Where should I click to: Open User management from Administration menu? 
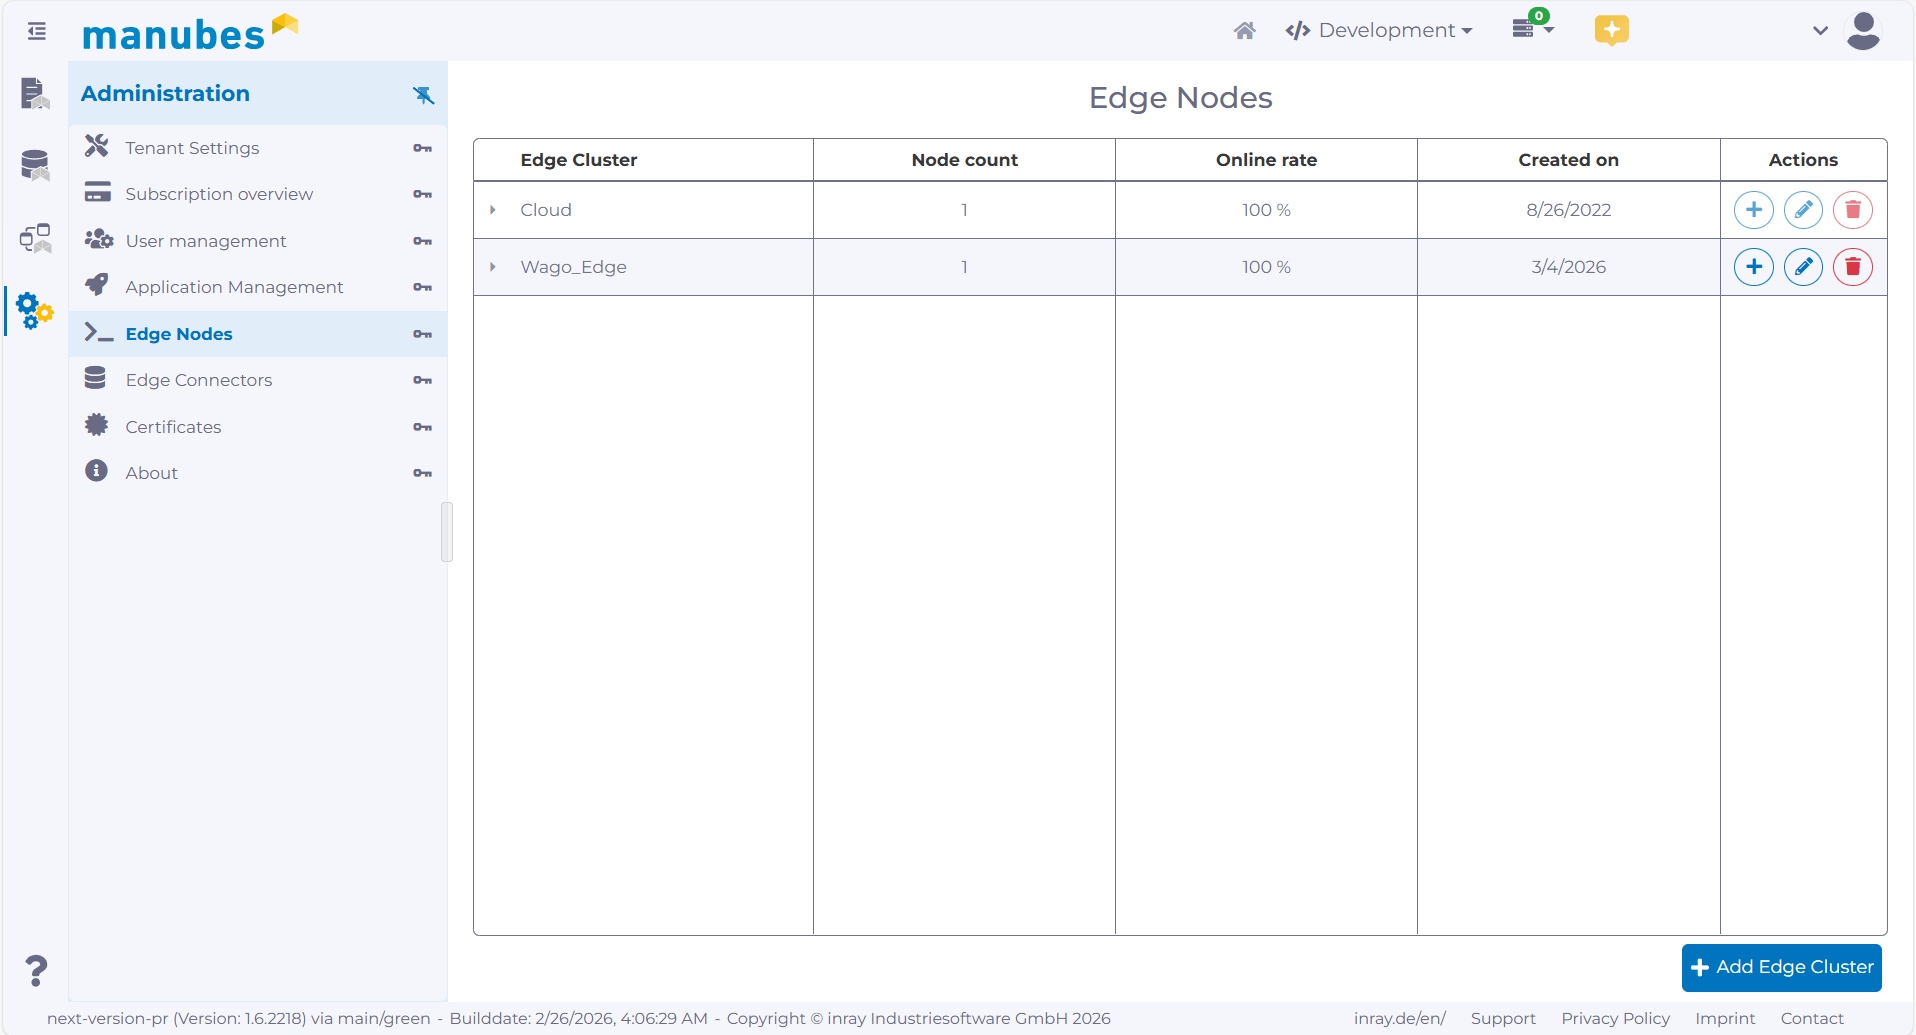[204, 240]
